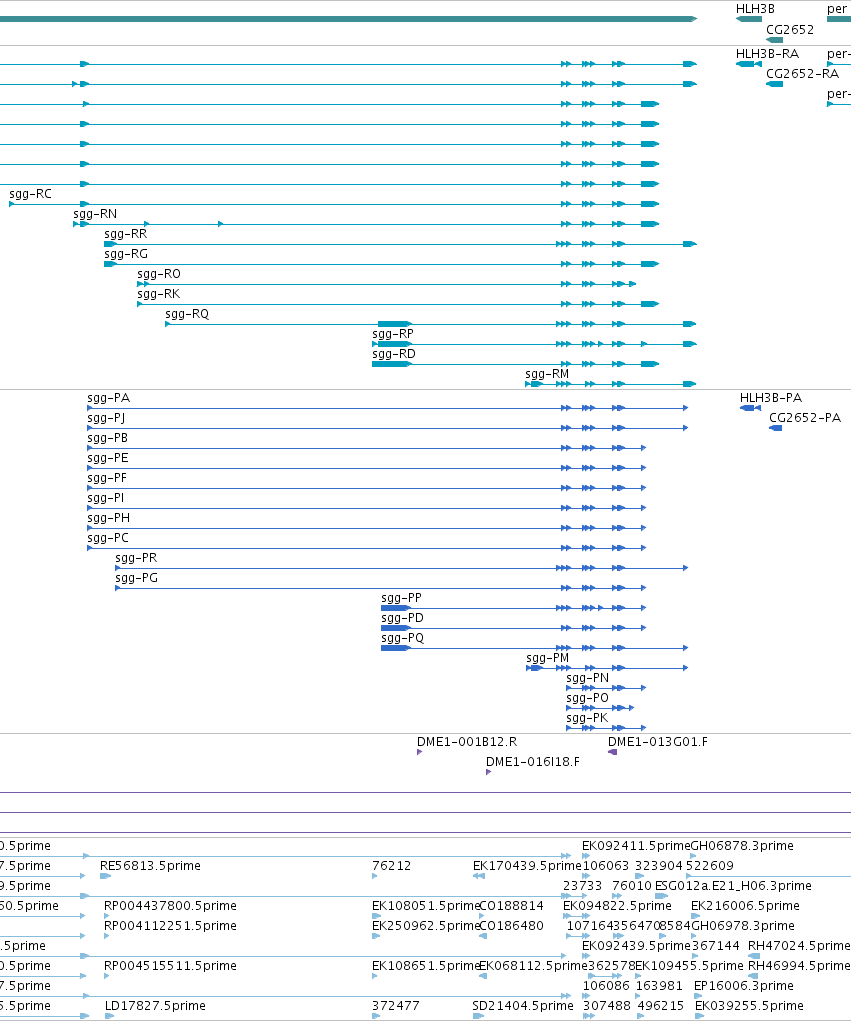Select the GH06978.3prime EST label

click(x=743, y=926)
